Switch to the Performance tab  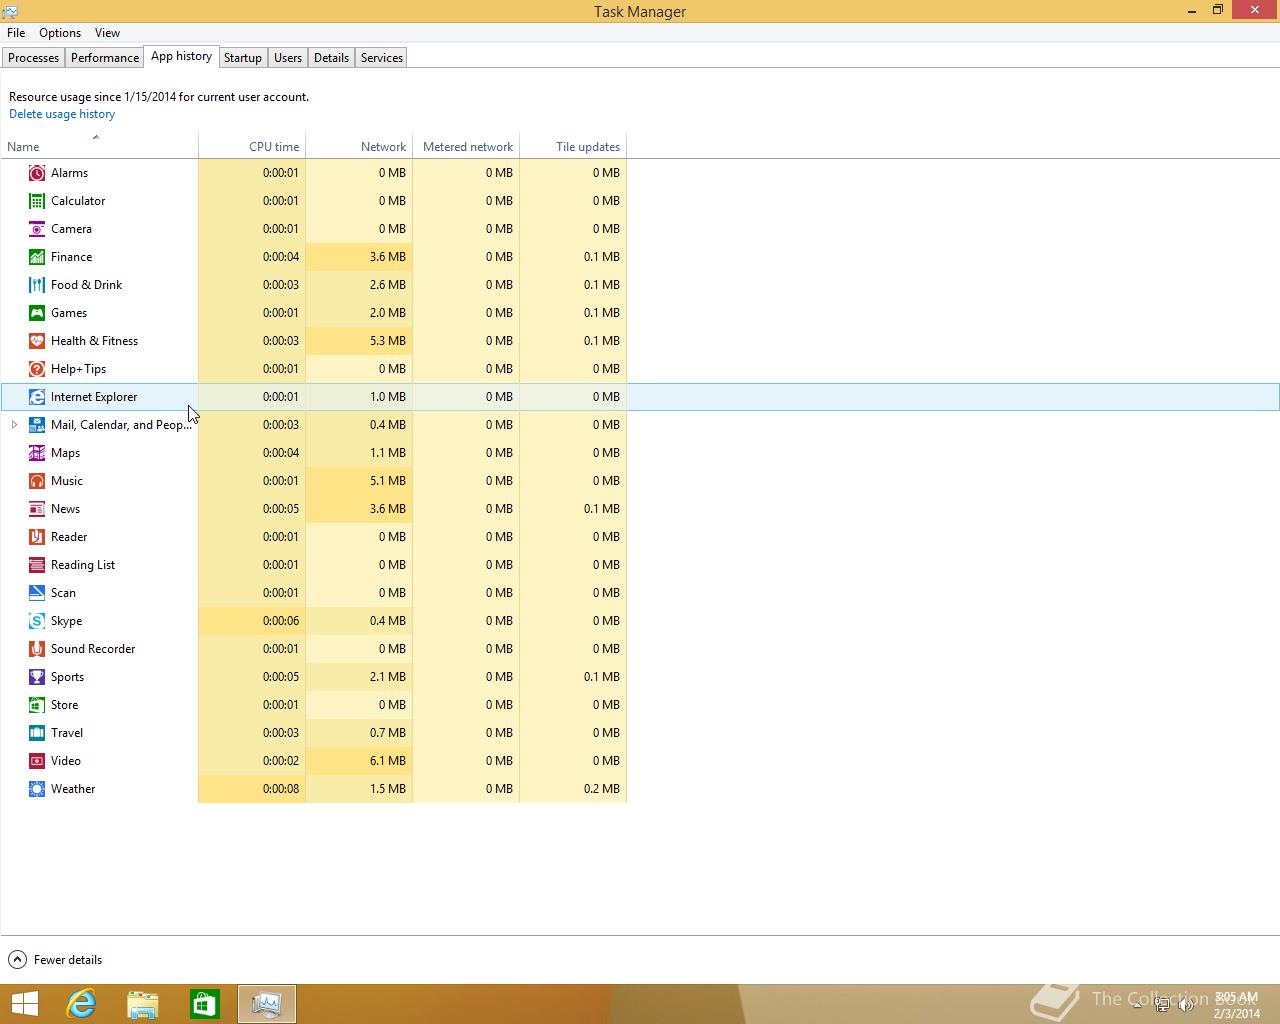tap(105, 58)
